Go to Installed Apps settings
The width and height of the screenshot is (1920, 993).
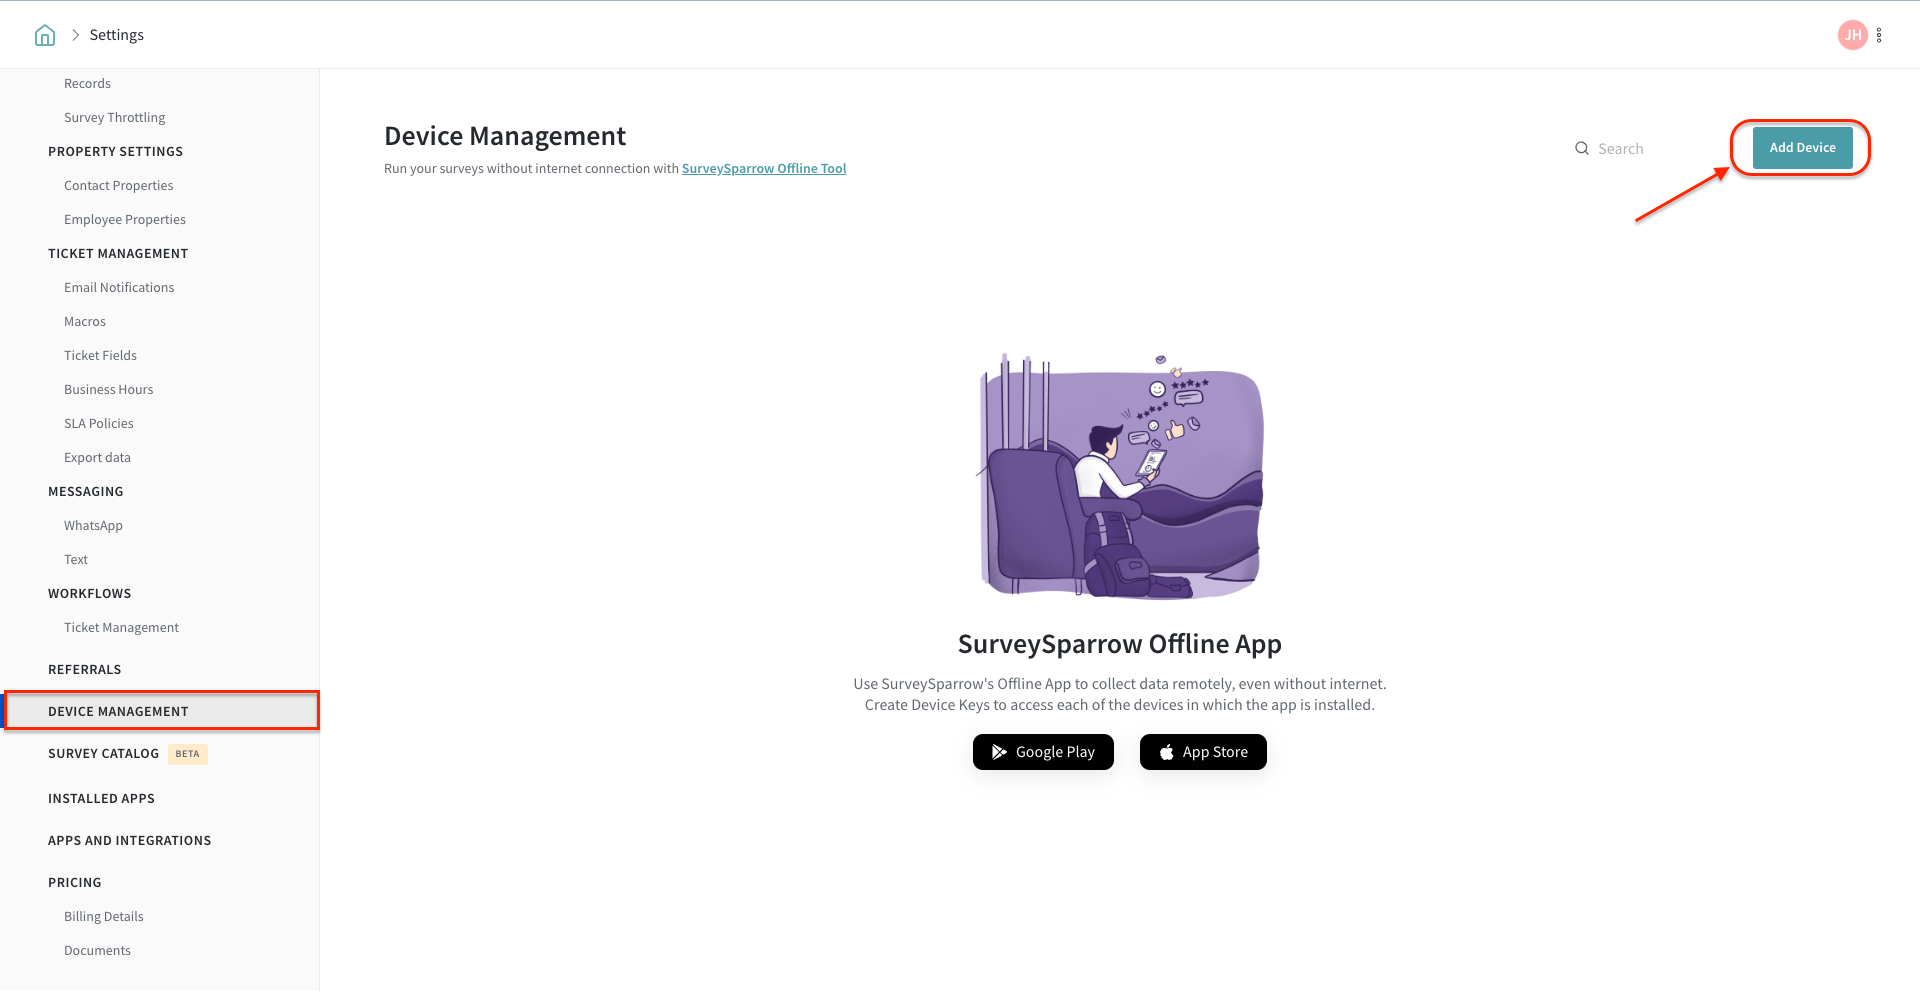[101, 799]
